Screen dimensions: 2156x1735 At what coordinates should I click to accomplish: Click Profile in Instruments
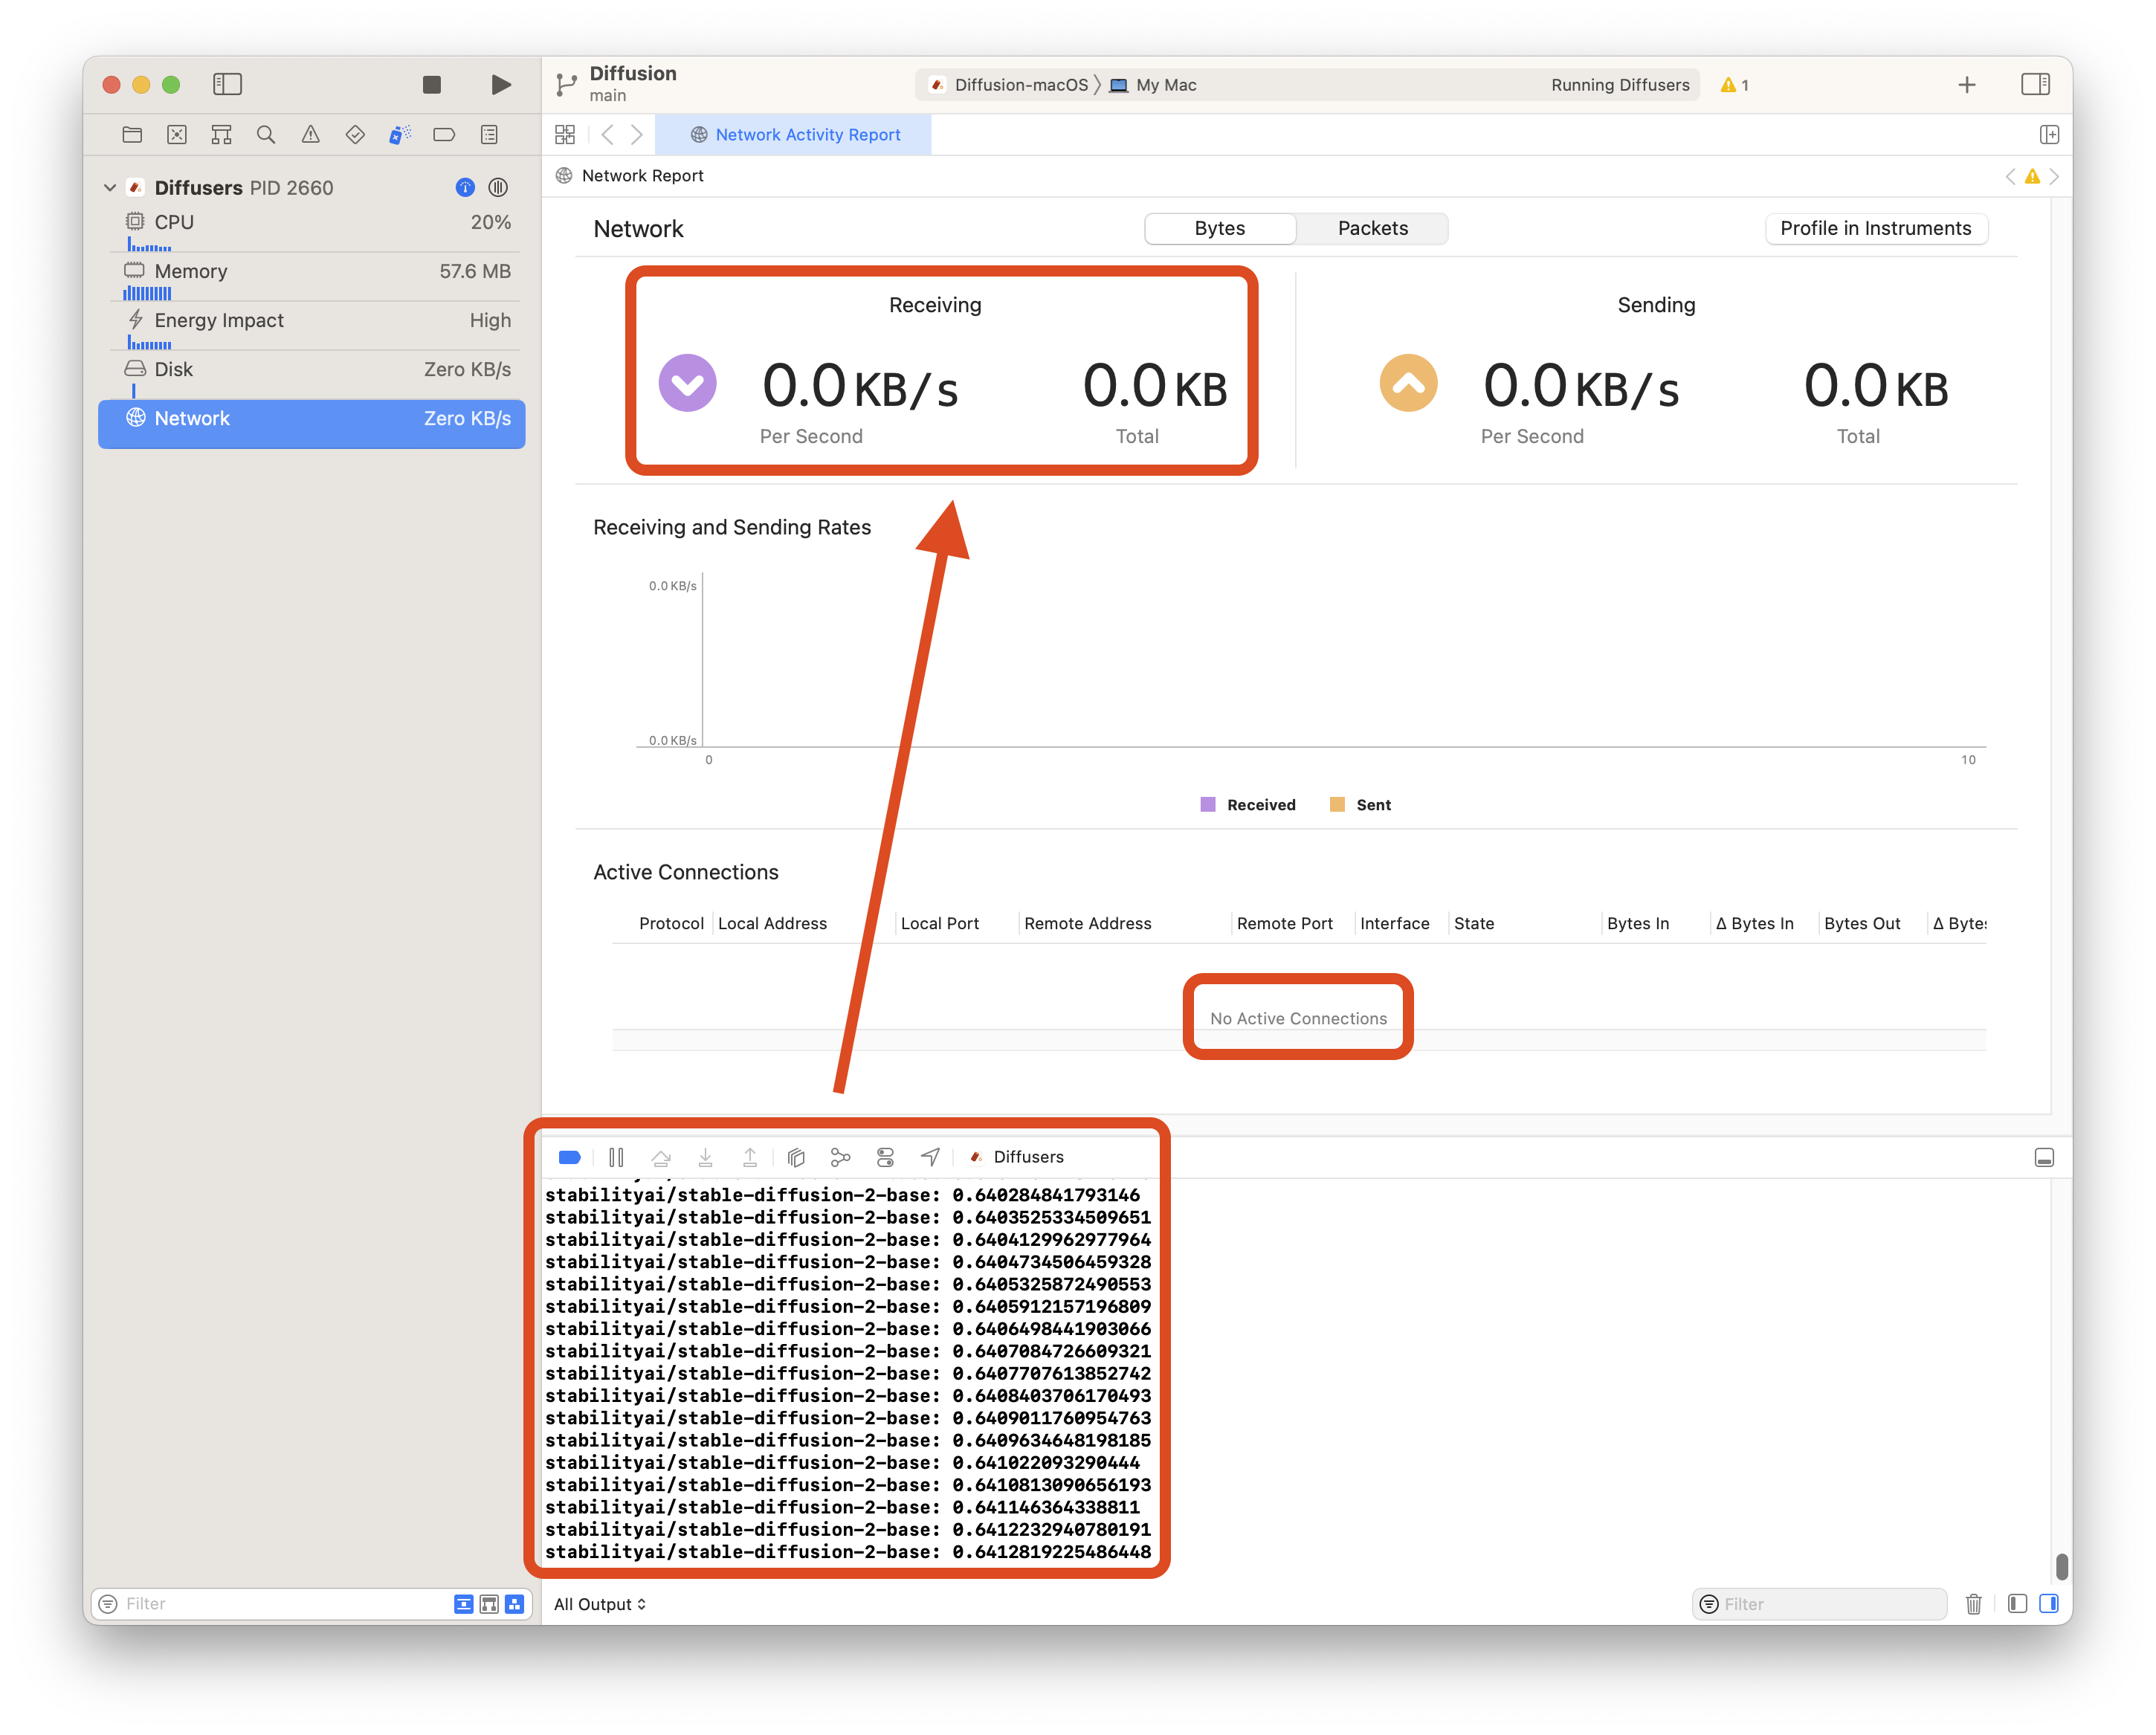[1876, 228]
